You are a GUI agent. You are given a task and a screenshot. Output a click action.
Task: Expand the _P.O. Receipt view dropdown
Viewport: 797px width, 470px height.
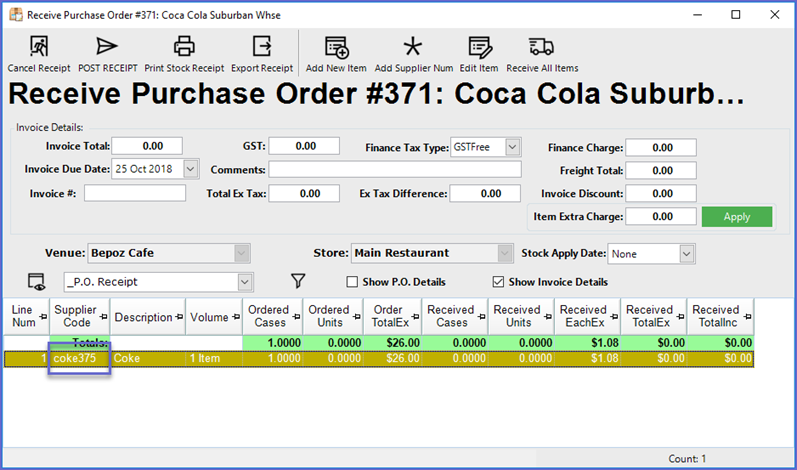tap(245, 282)
